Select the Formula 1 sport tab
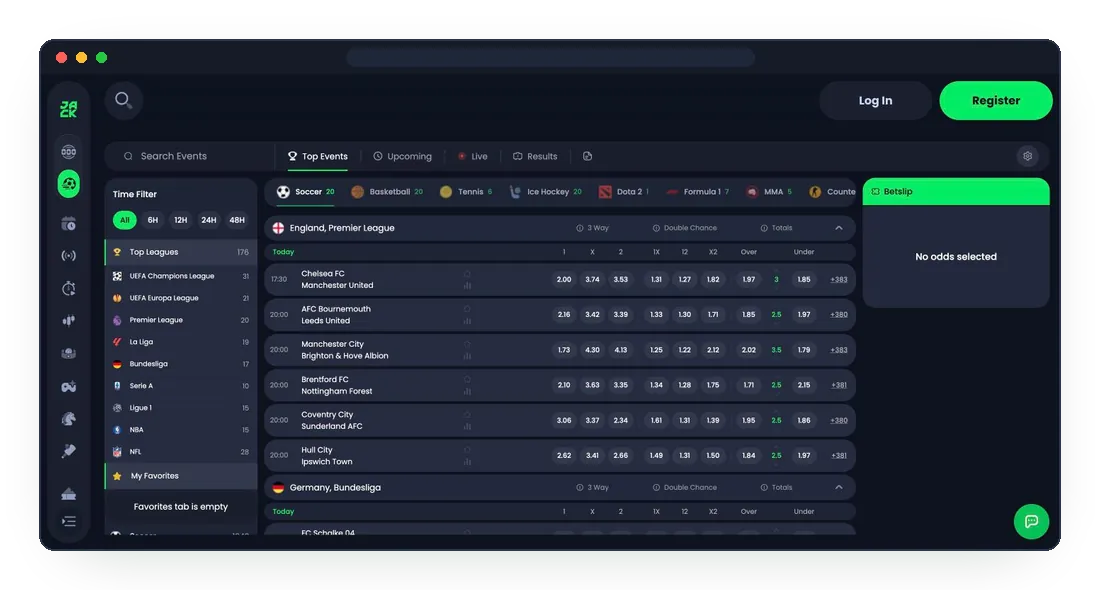The height and width of the screenshot is (590, 1100). [698, 192]
